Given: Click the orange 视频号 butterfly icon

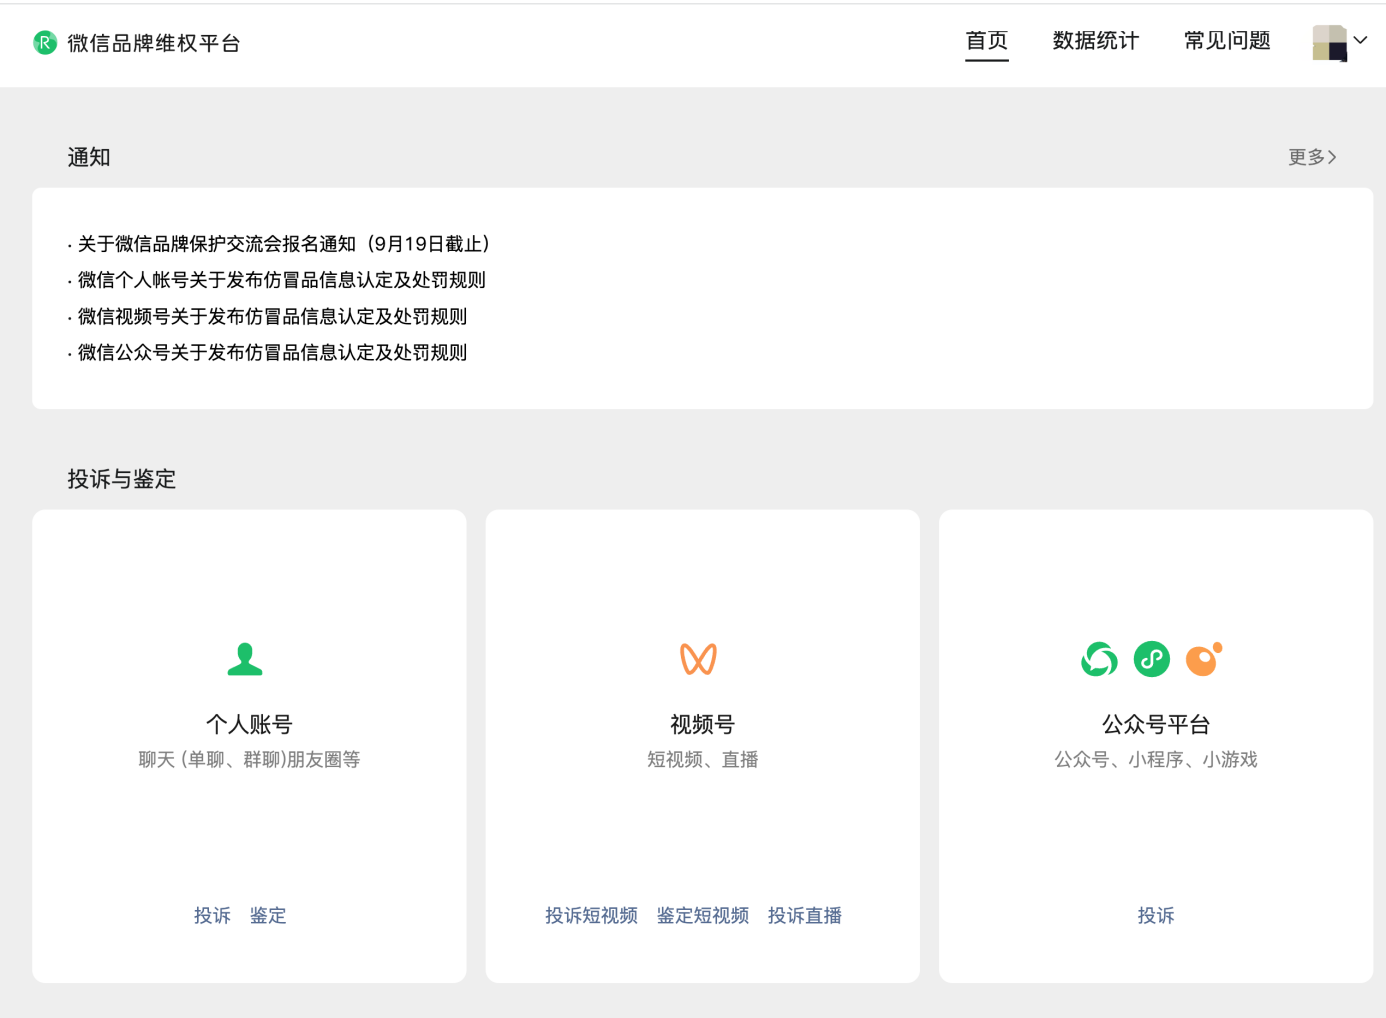Looking at the screenshot, I should [x=699, y=659].
